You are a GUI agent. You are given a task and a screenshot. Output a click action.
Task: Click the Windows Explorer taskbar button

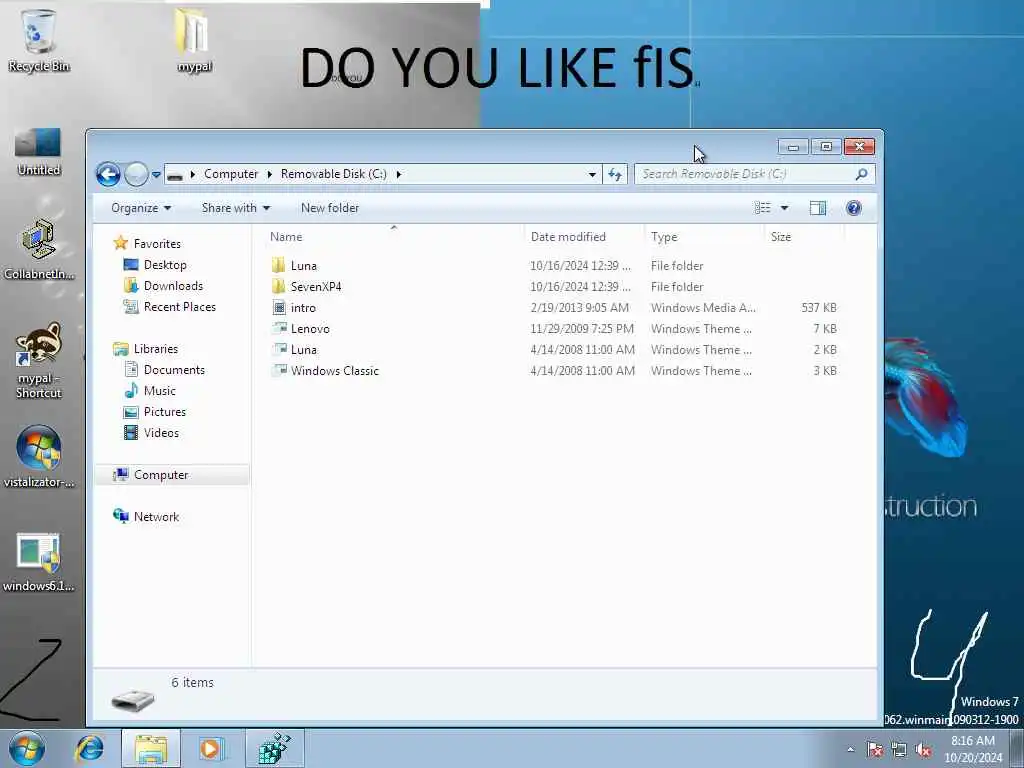pos(151,748)
